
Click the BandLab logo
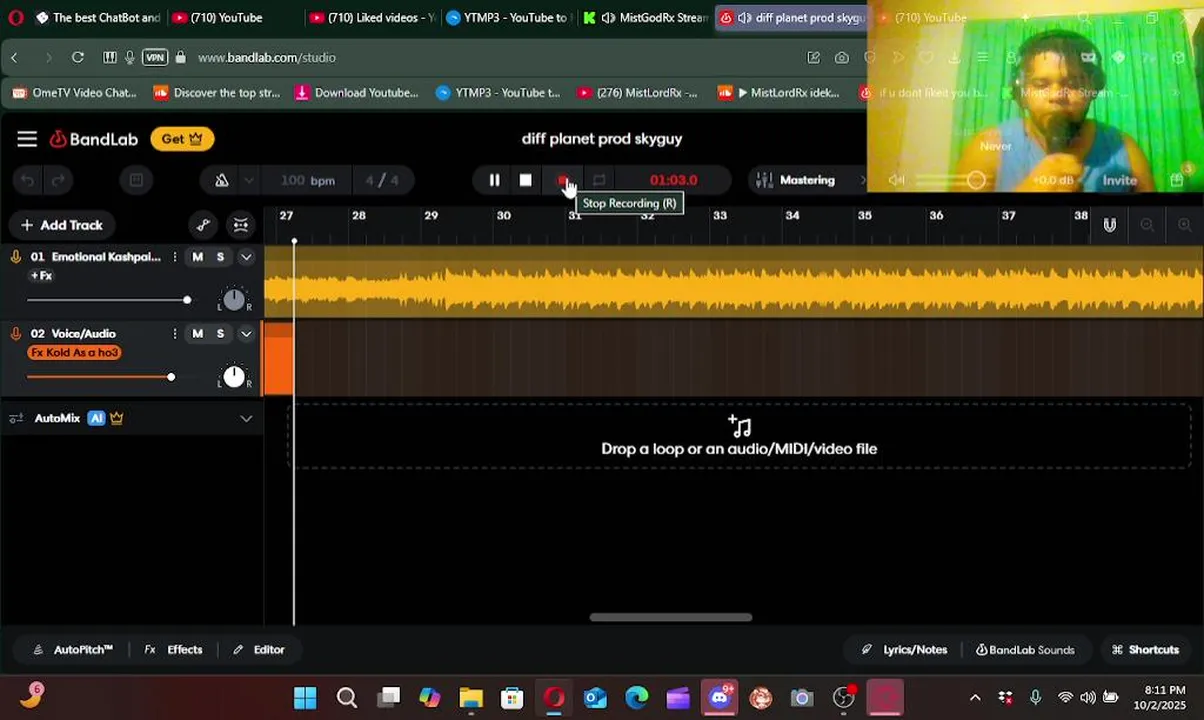(94, 139)
